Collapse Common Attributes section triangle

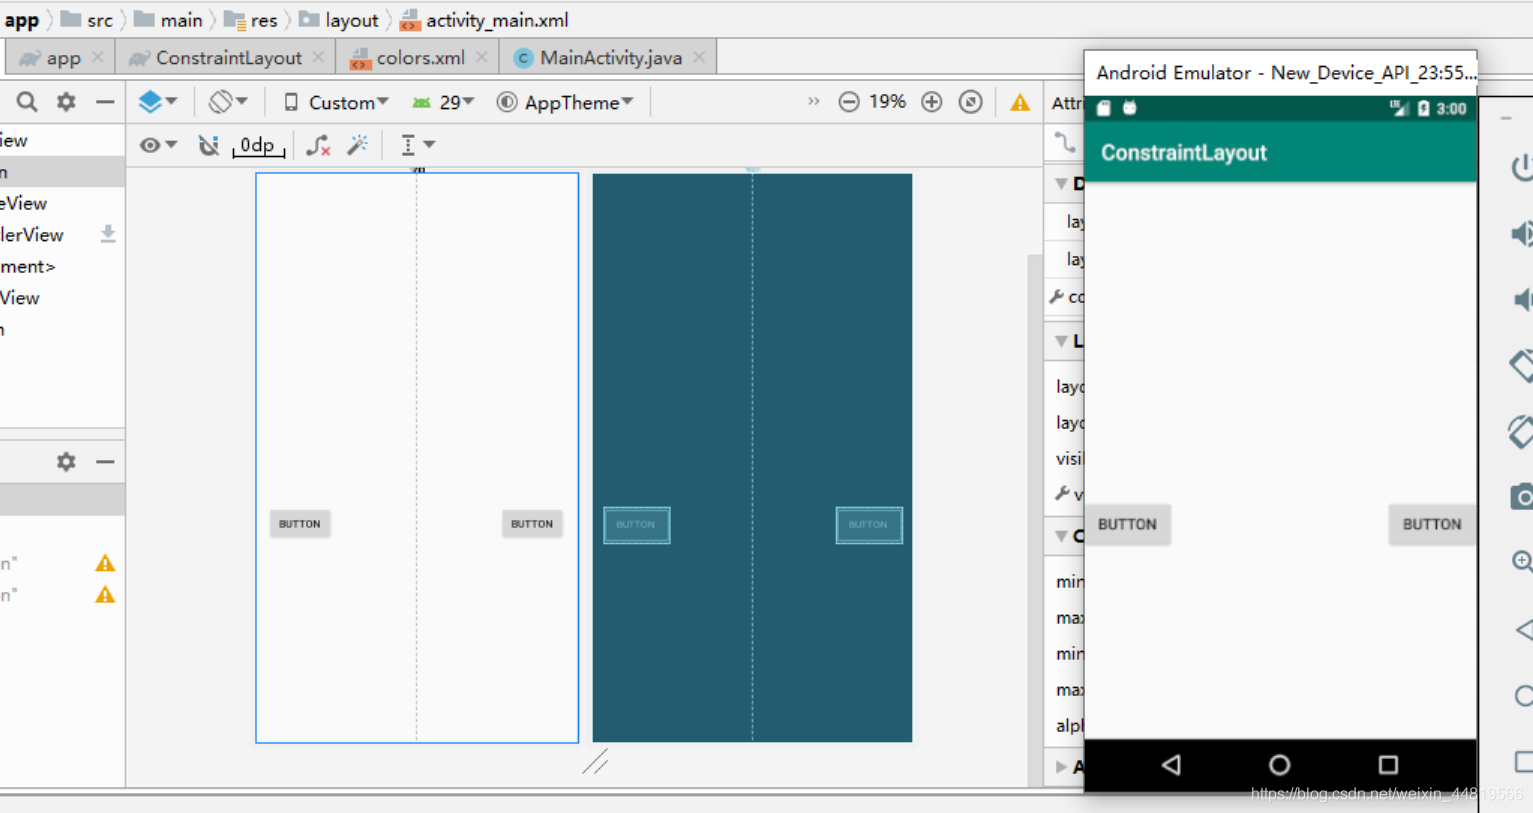[1061, 536]
